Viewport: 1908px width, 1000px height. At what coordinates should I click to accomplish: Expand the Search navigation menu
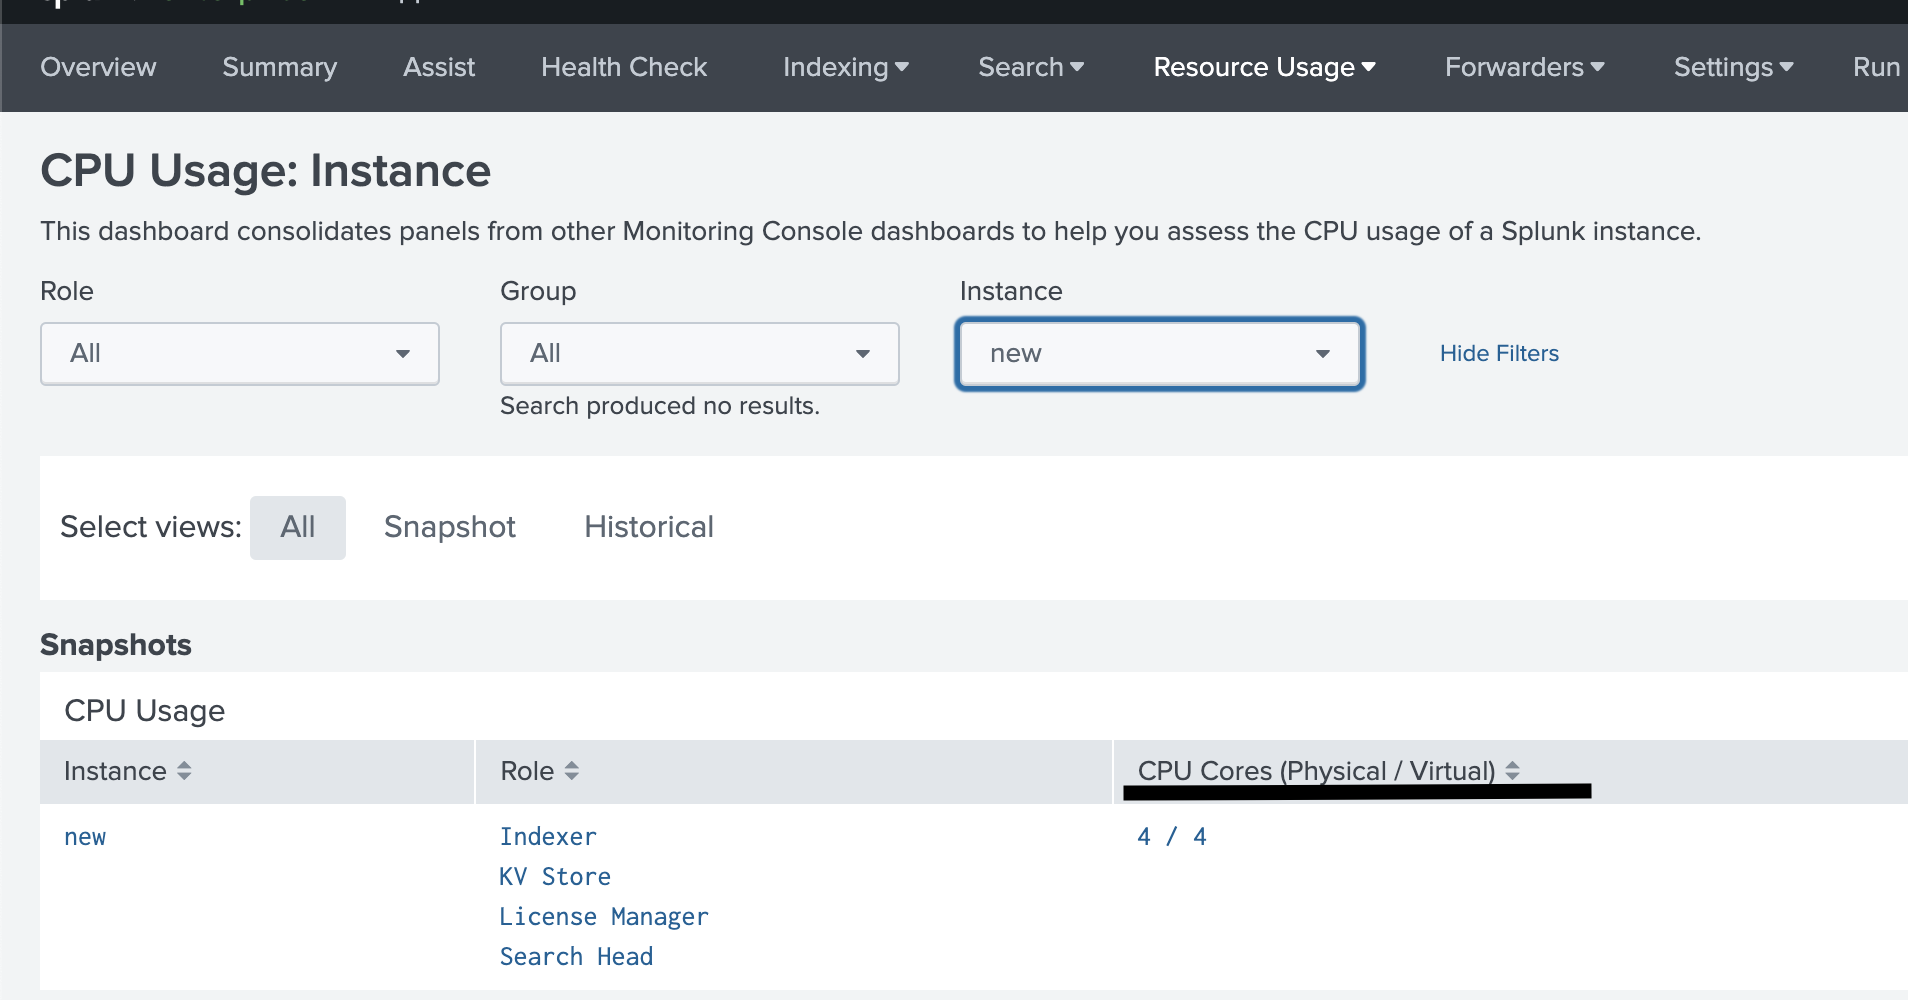[1030, 67]
